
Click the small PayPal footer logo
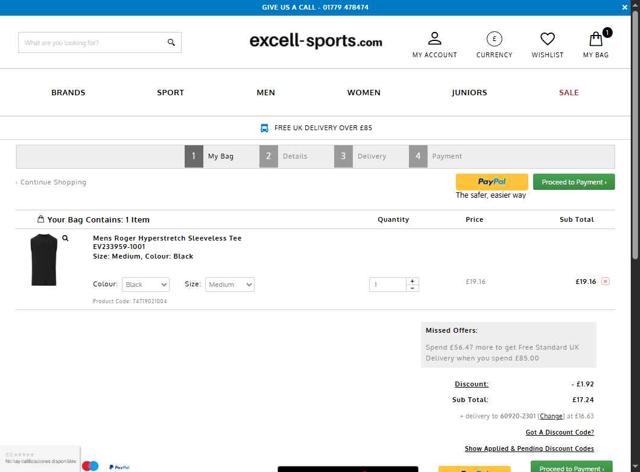point(119,467)
